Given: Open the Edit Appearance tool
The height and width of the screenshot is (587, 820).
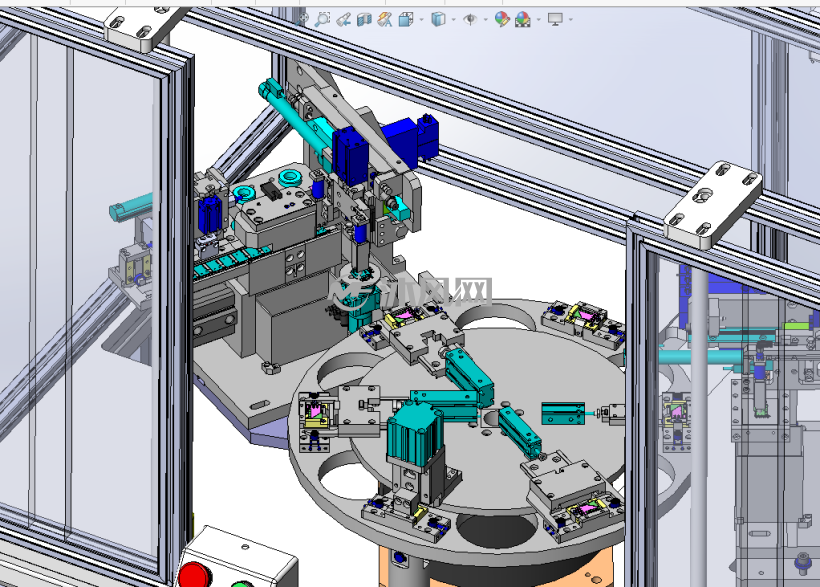Looking at the screenshot, I should [x=502, y=19].
